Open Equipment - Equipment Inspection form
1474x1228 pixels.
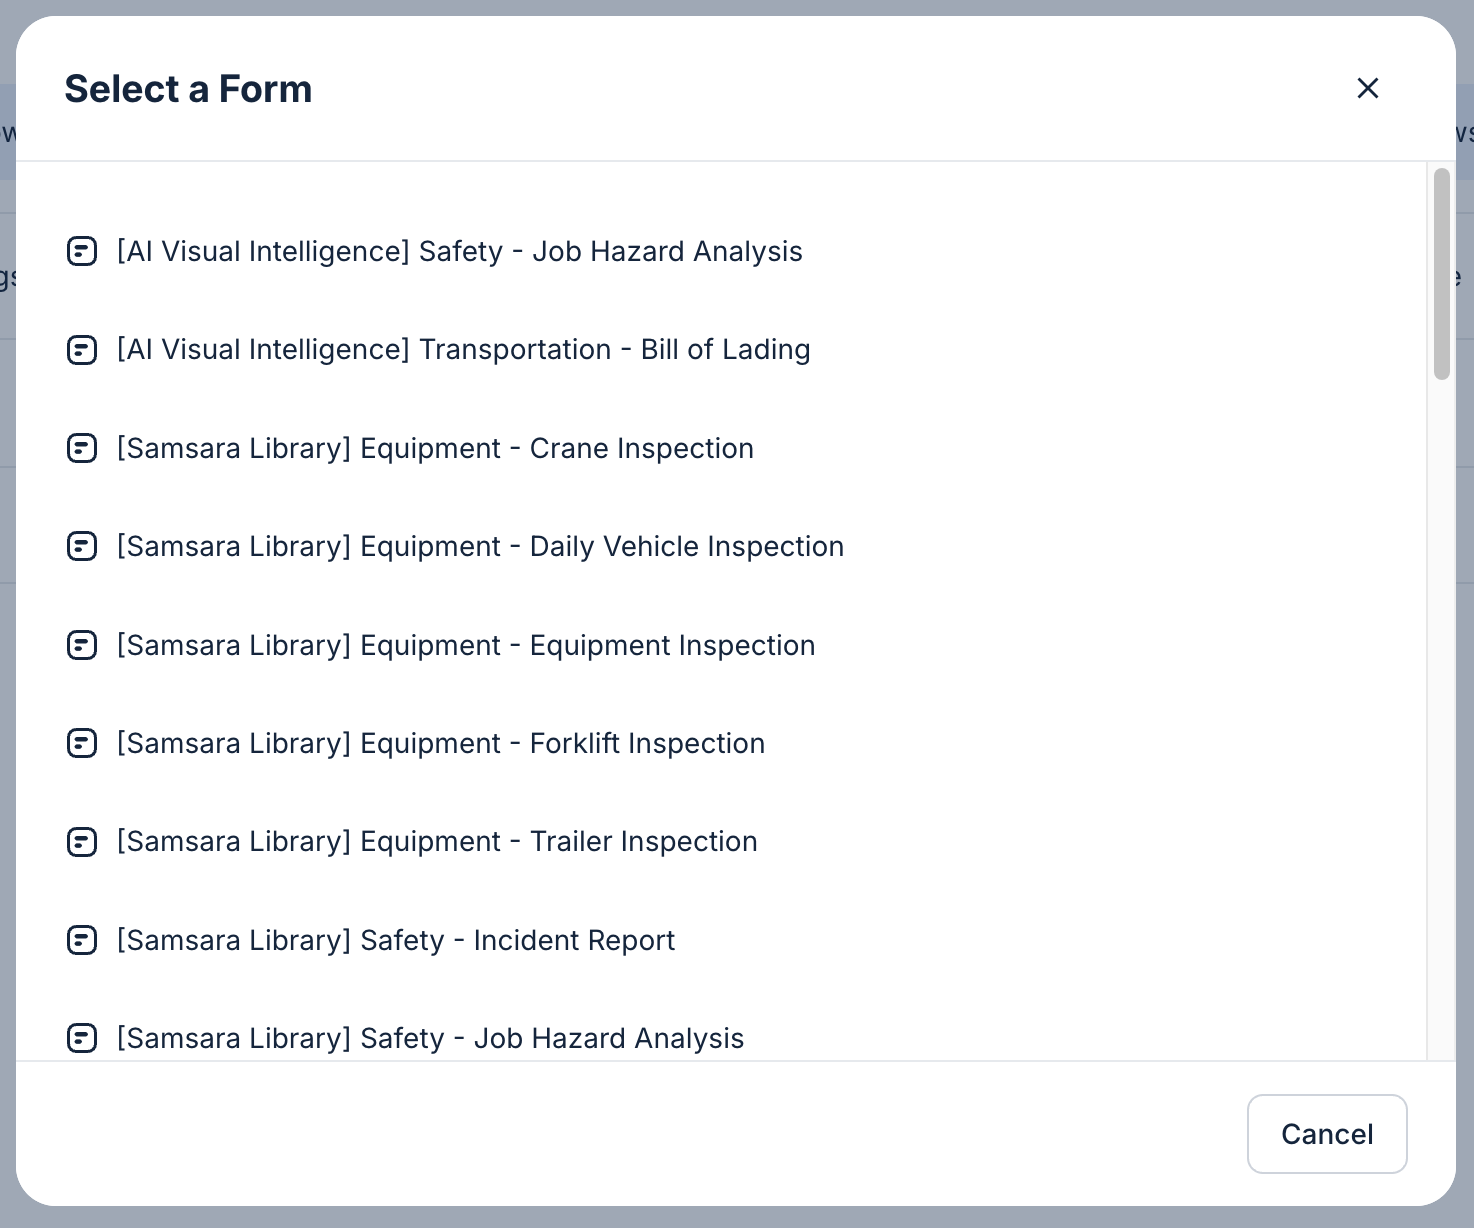click(466, 645)
